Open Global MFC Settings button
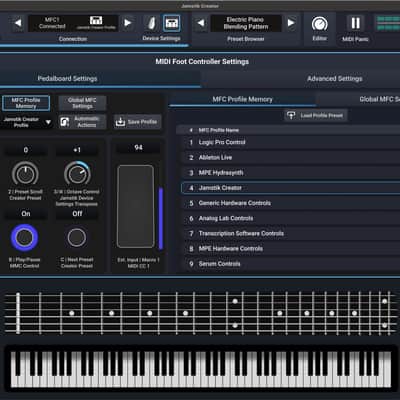Screen dimensions: 400x400 click(82, 103)
